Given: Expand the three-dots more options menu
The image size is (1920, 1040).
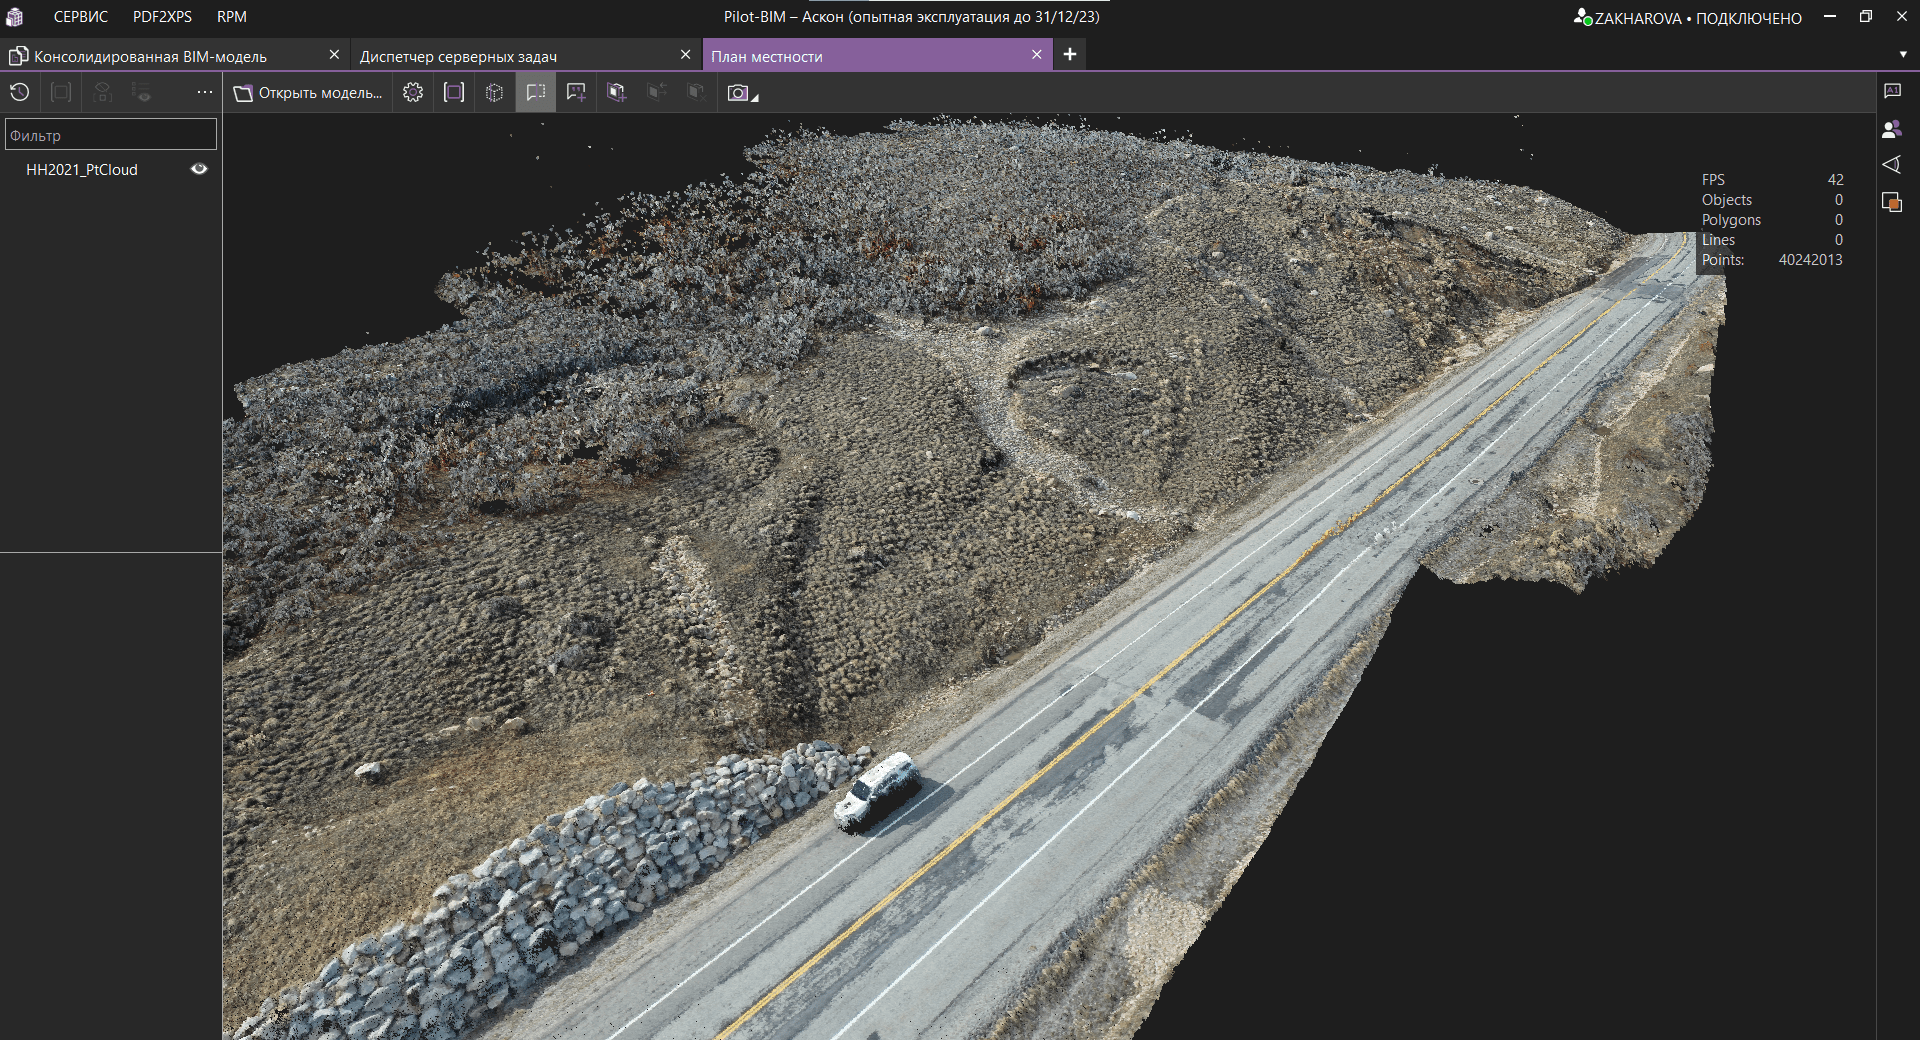Looking at the screenshot, I should (205, 93).
